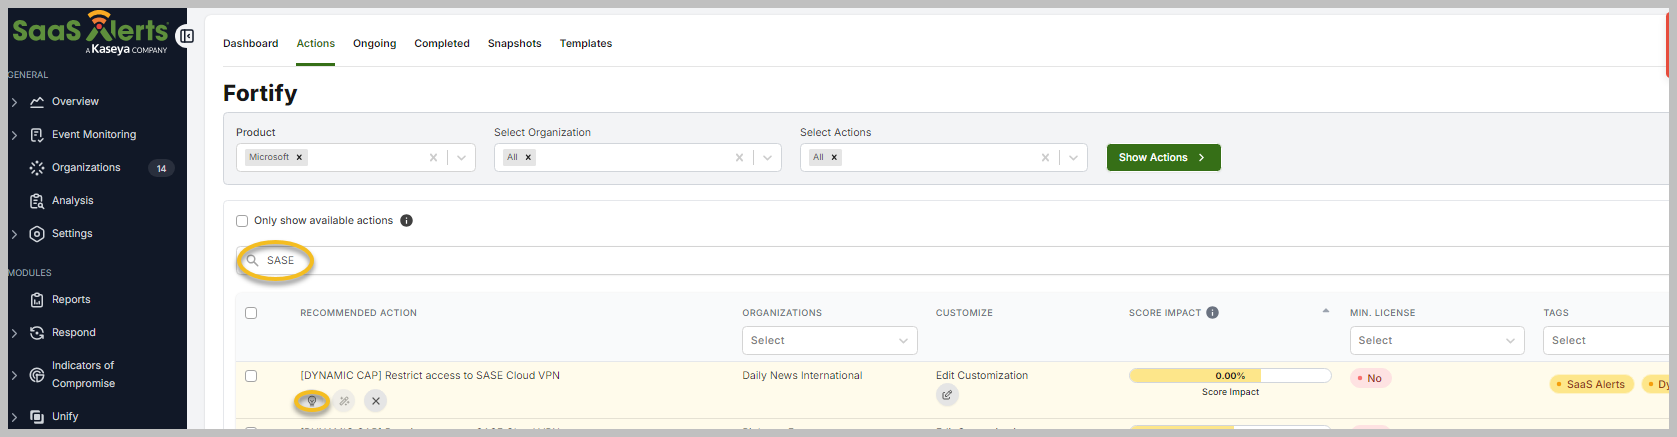Image resolution: width=1677 pixels, height=437 pixels.
Task: Click the X icon under the recommended action
Action: coord(376,401)
